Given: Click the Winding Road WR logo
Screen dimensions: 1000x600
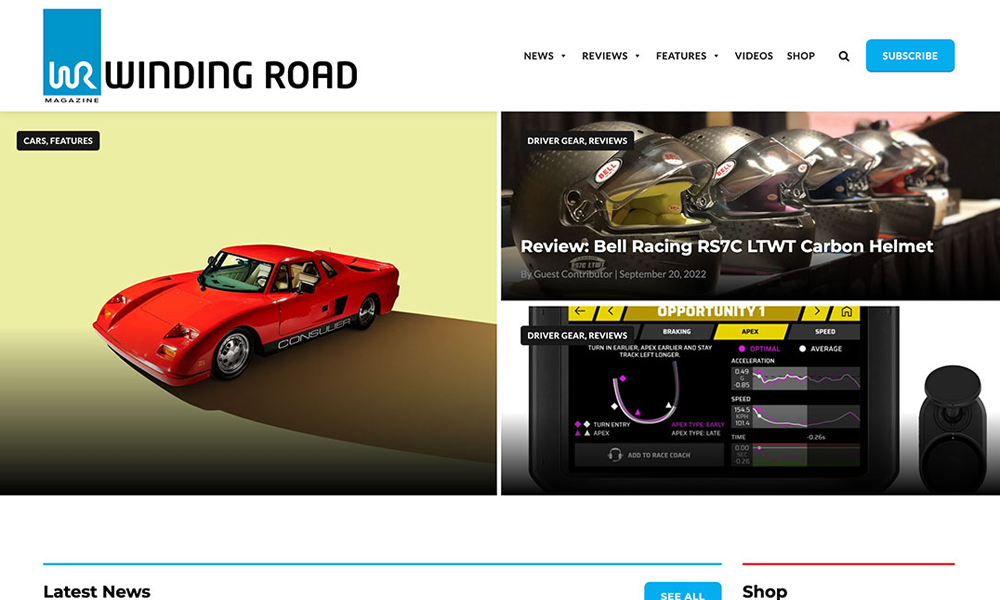Looking at the screenshot, I should pos(72,56).
